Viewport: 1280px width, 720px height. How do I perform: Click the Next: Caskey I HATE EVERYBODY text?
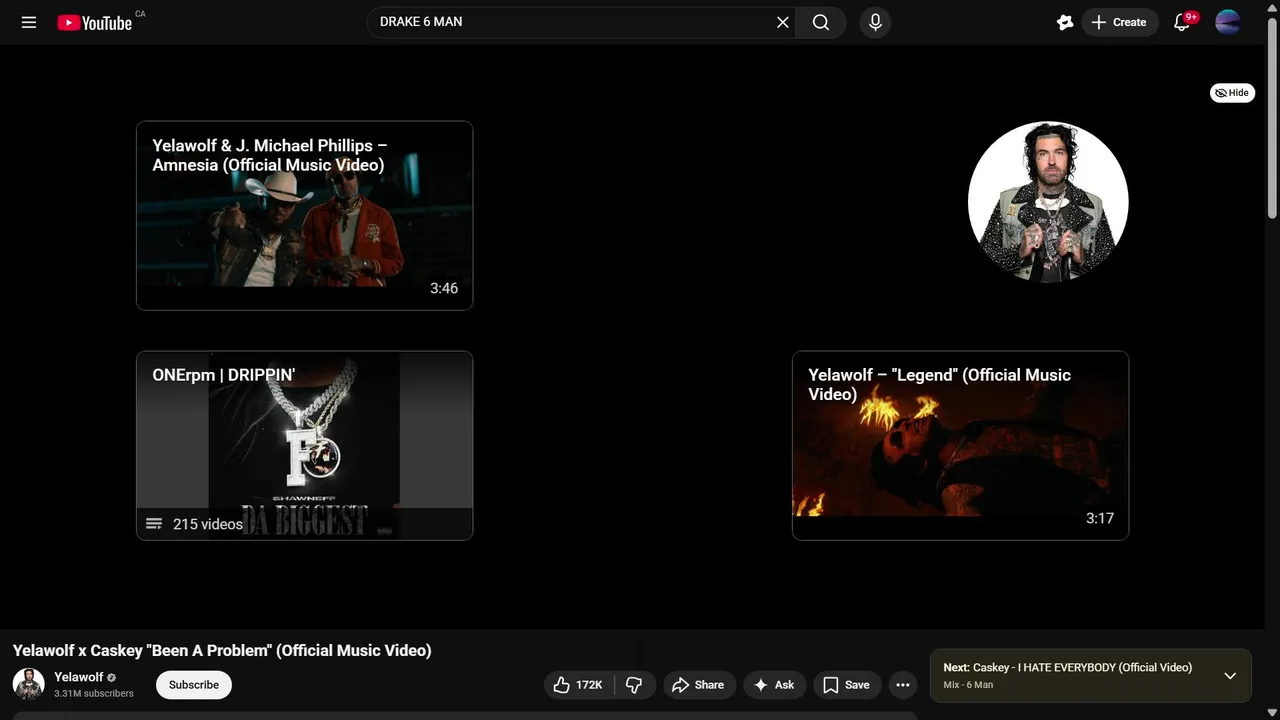pyautogui.click(x=1068, y=667)
